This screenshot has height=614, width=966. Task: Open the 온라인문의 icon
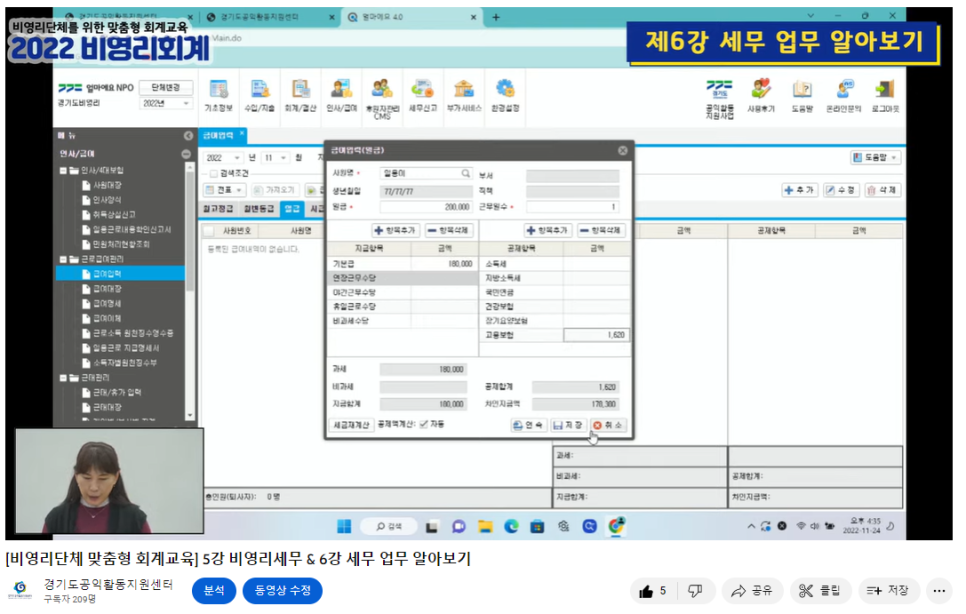[x=843, y=95]
